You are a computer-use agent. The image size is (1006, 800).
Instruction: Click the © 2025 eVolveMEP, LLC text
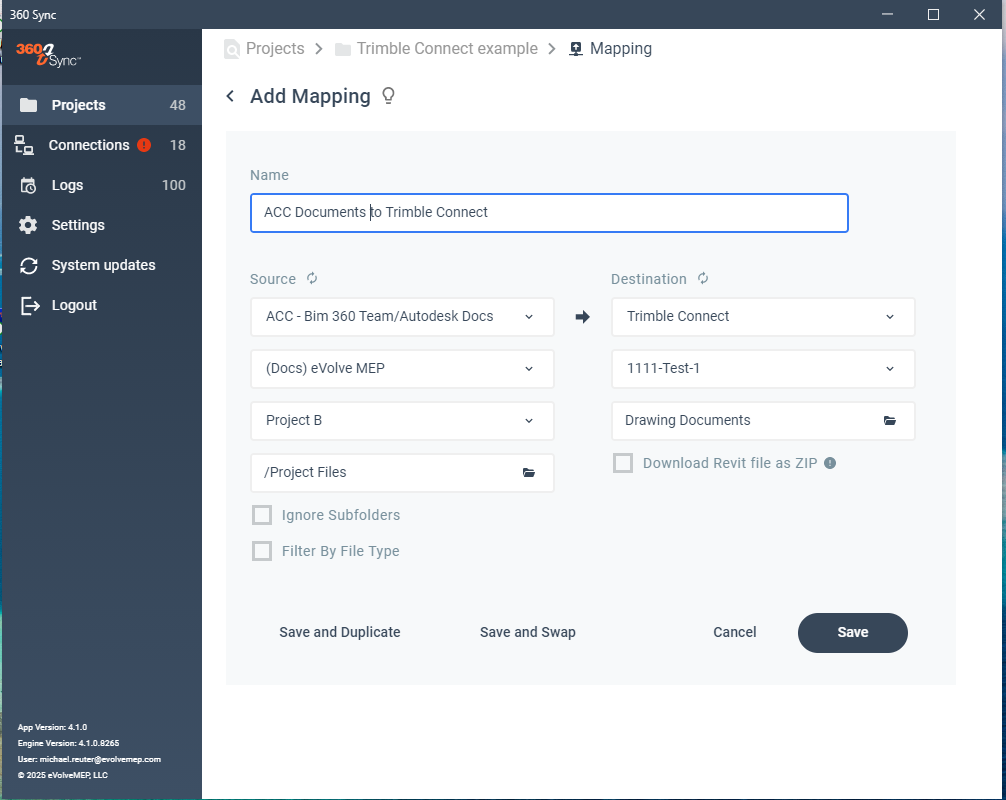[63, 776]
